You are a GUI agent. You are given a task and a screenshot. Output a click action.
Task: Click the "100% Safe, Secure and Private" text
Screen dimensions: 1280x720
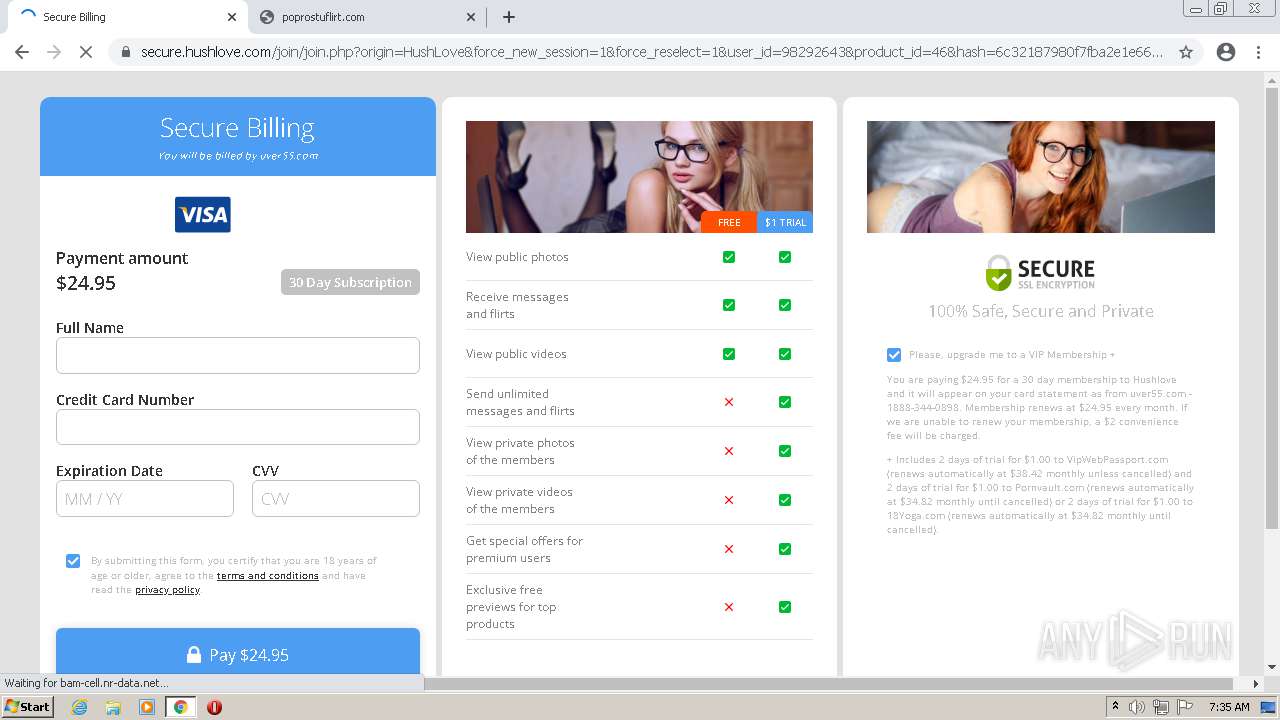click(x=1041, y=311)
